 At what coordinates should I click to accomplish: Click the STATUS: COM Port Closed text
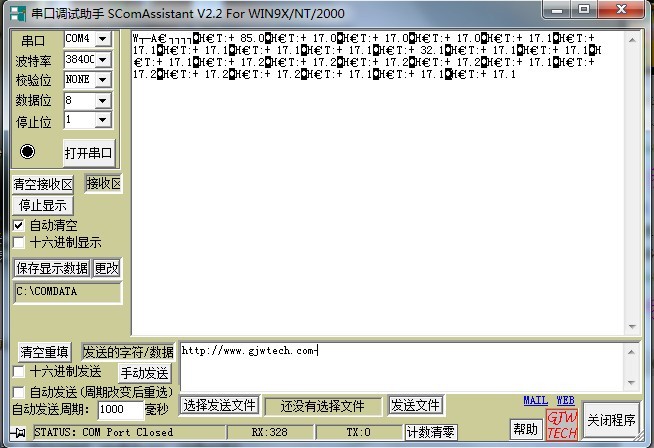tap(103, 432)
